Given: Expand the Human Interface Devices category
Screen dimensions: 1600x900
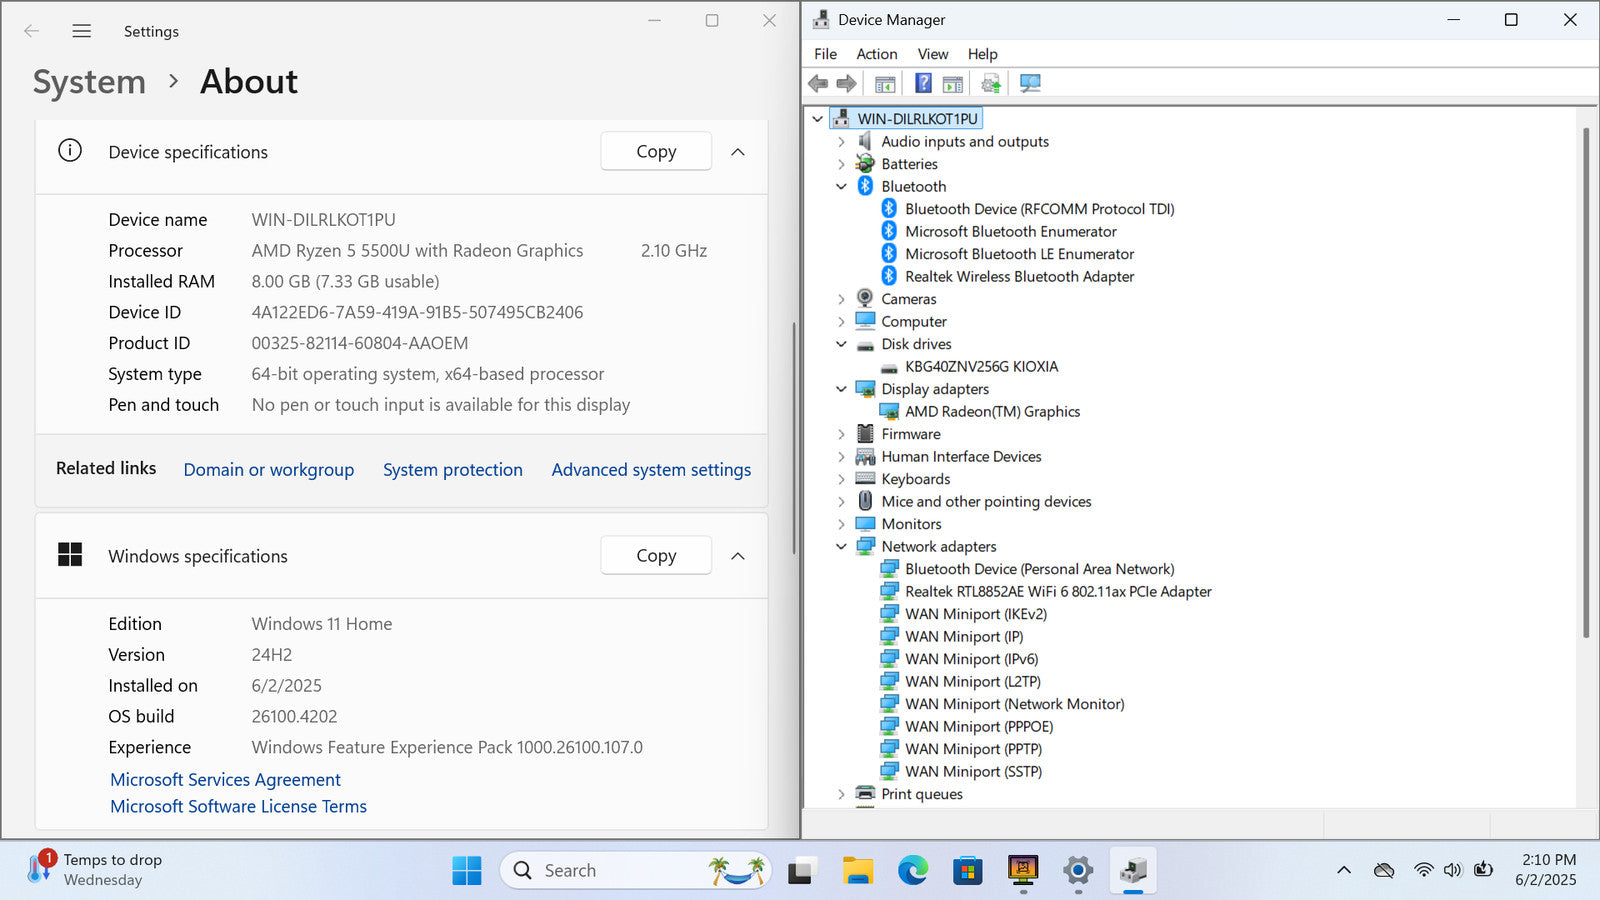Looking at the screenshot, I should [x=841, y=457].
